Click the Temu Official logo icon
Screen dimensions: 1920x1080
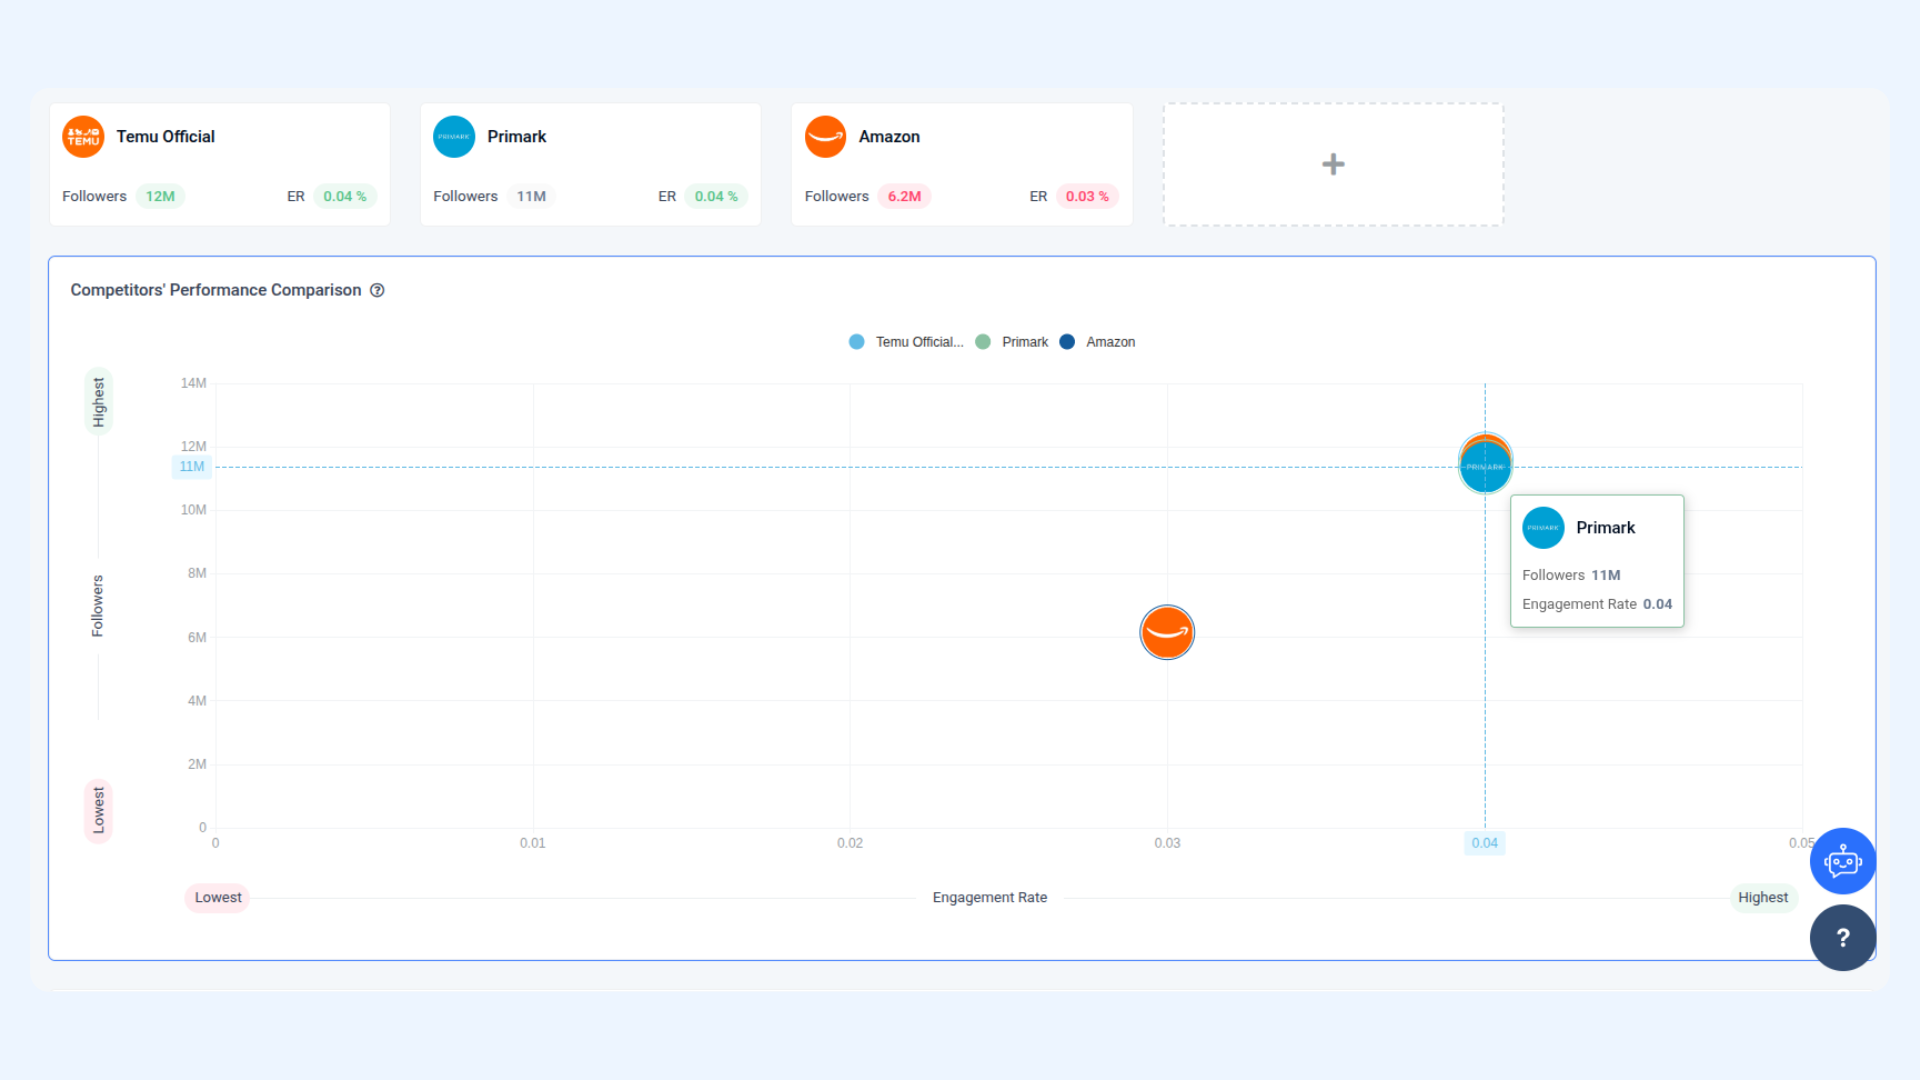tap(83, 137)
